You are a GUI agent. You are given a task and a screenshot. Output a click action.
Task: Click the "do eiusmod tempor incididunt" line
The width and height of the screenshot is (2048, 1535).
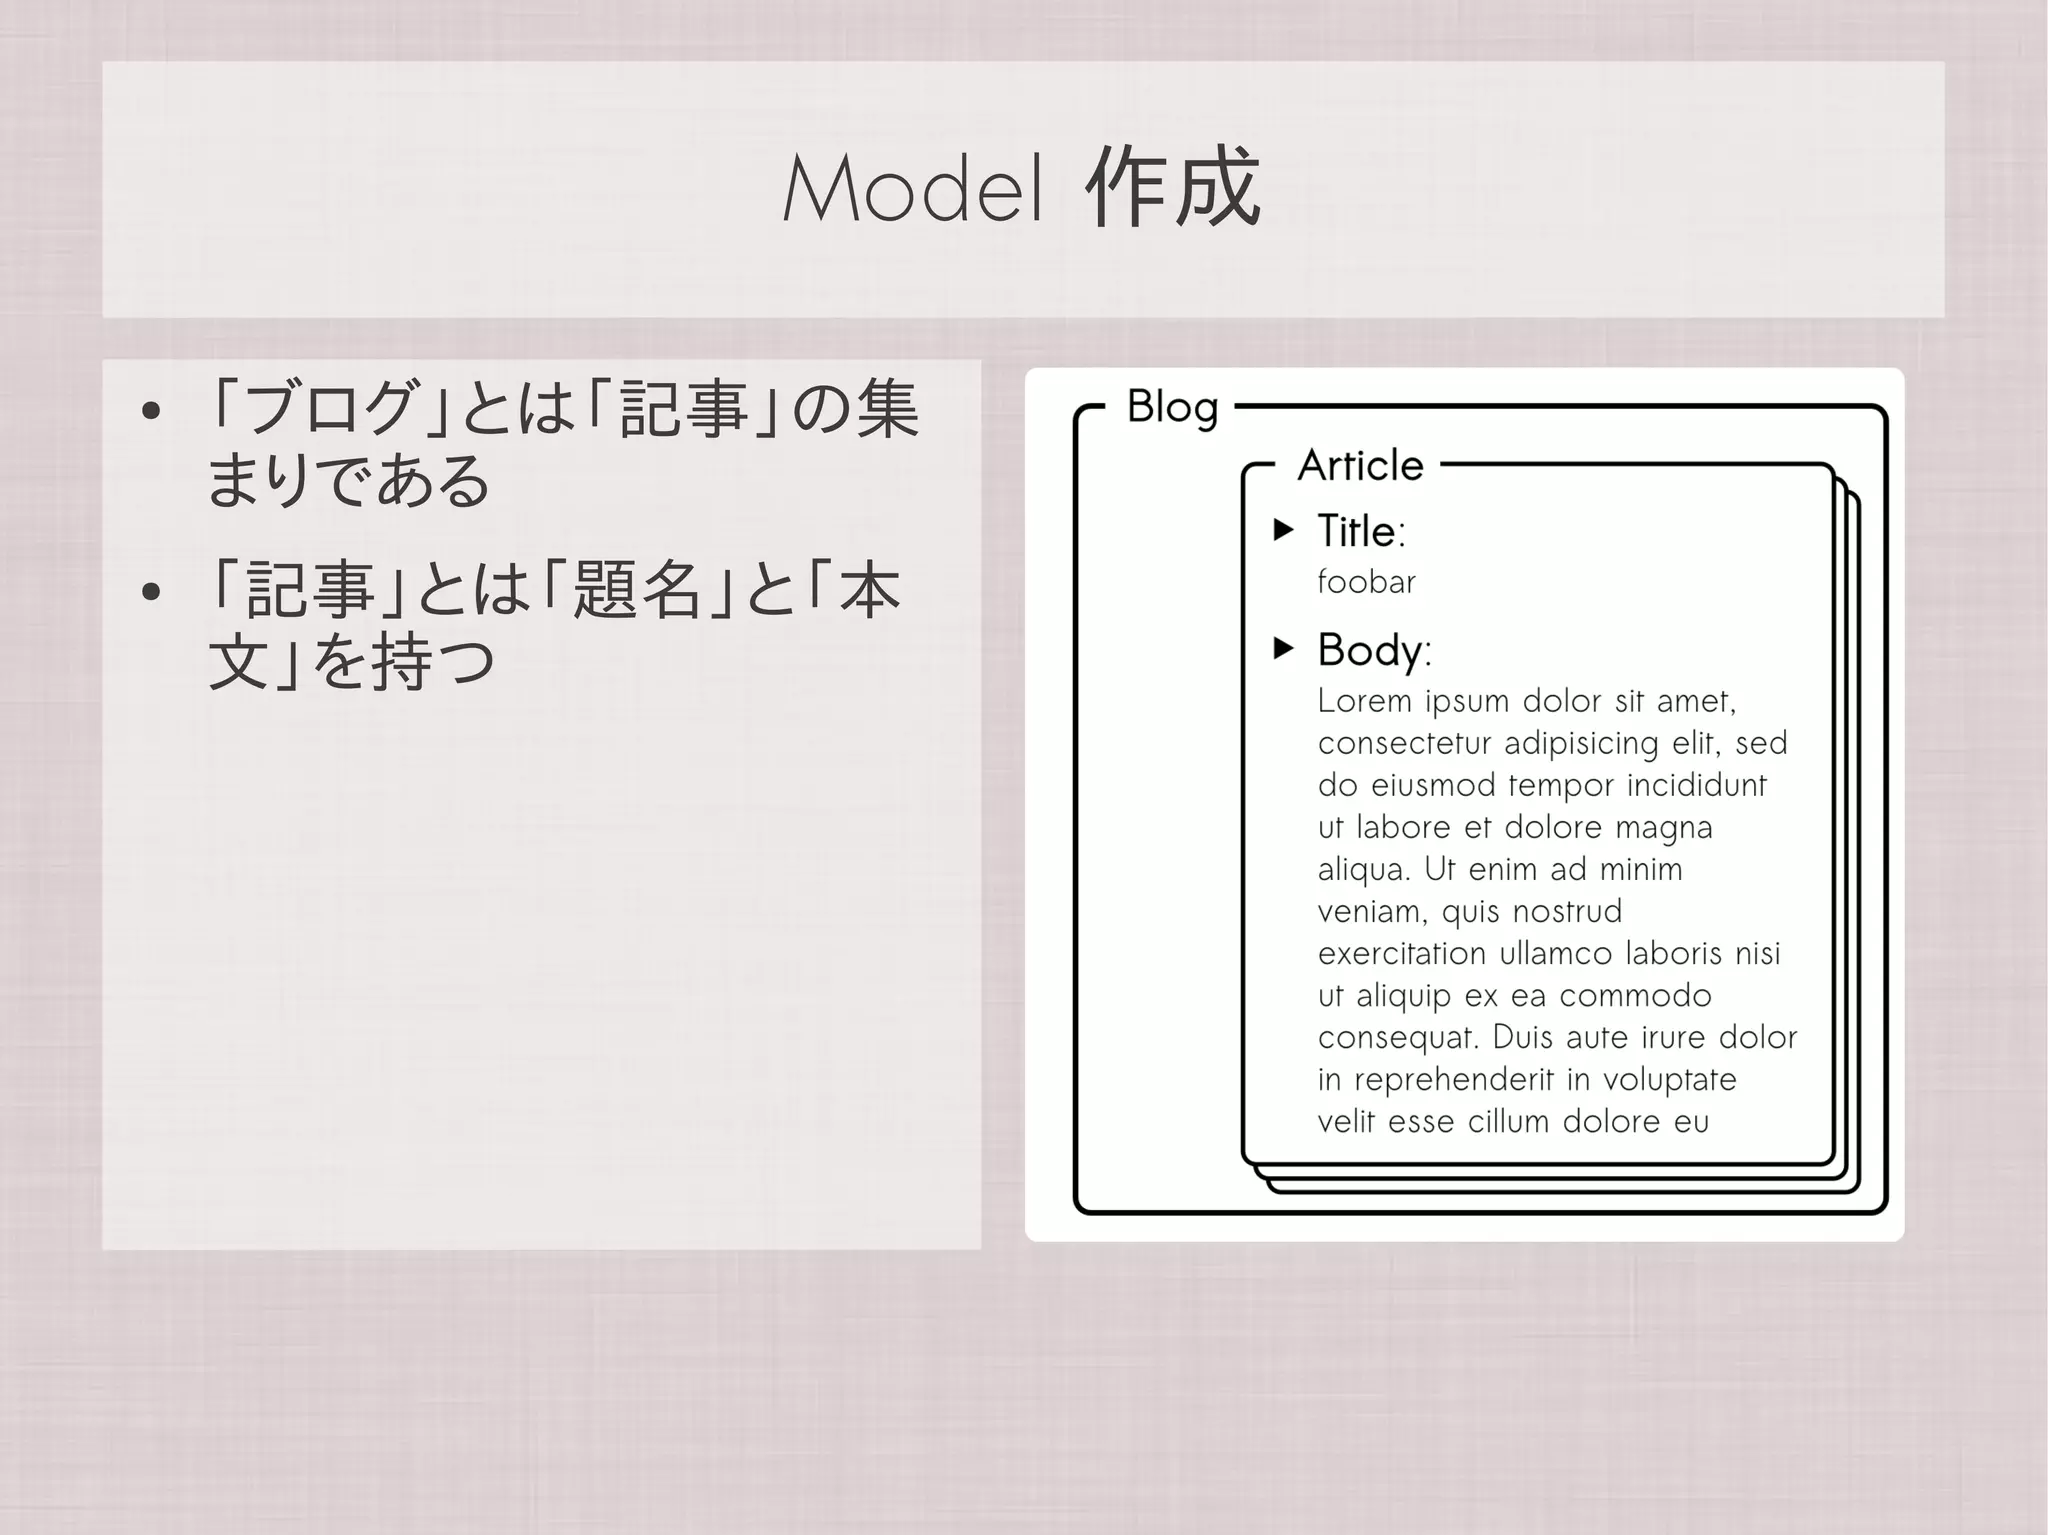click(x=1542, y=785)
